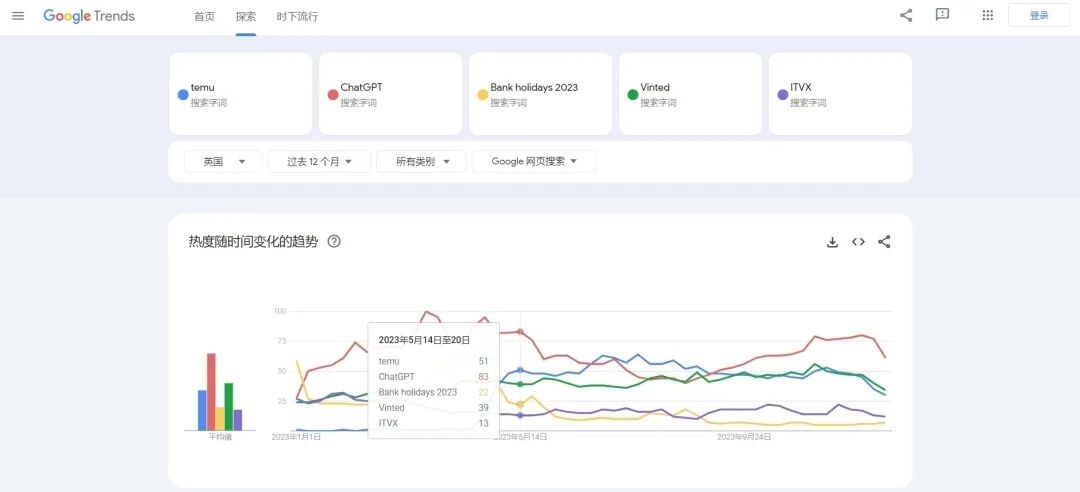1080x492 pixels.
Task: Click the 热度随时间变化的趋势 heading
Action: 253,242
